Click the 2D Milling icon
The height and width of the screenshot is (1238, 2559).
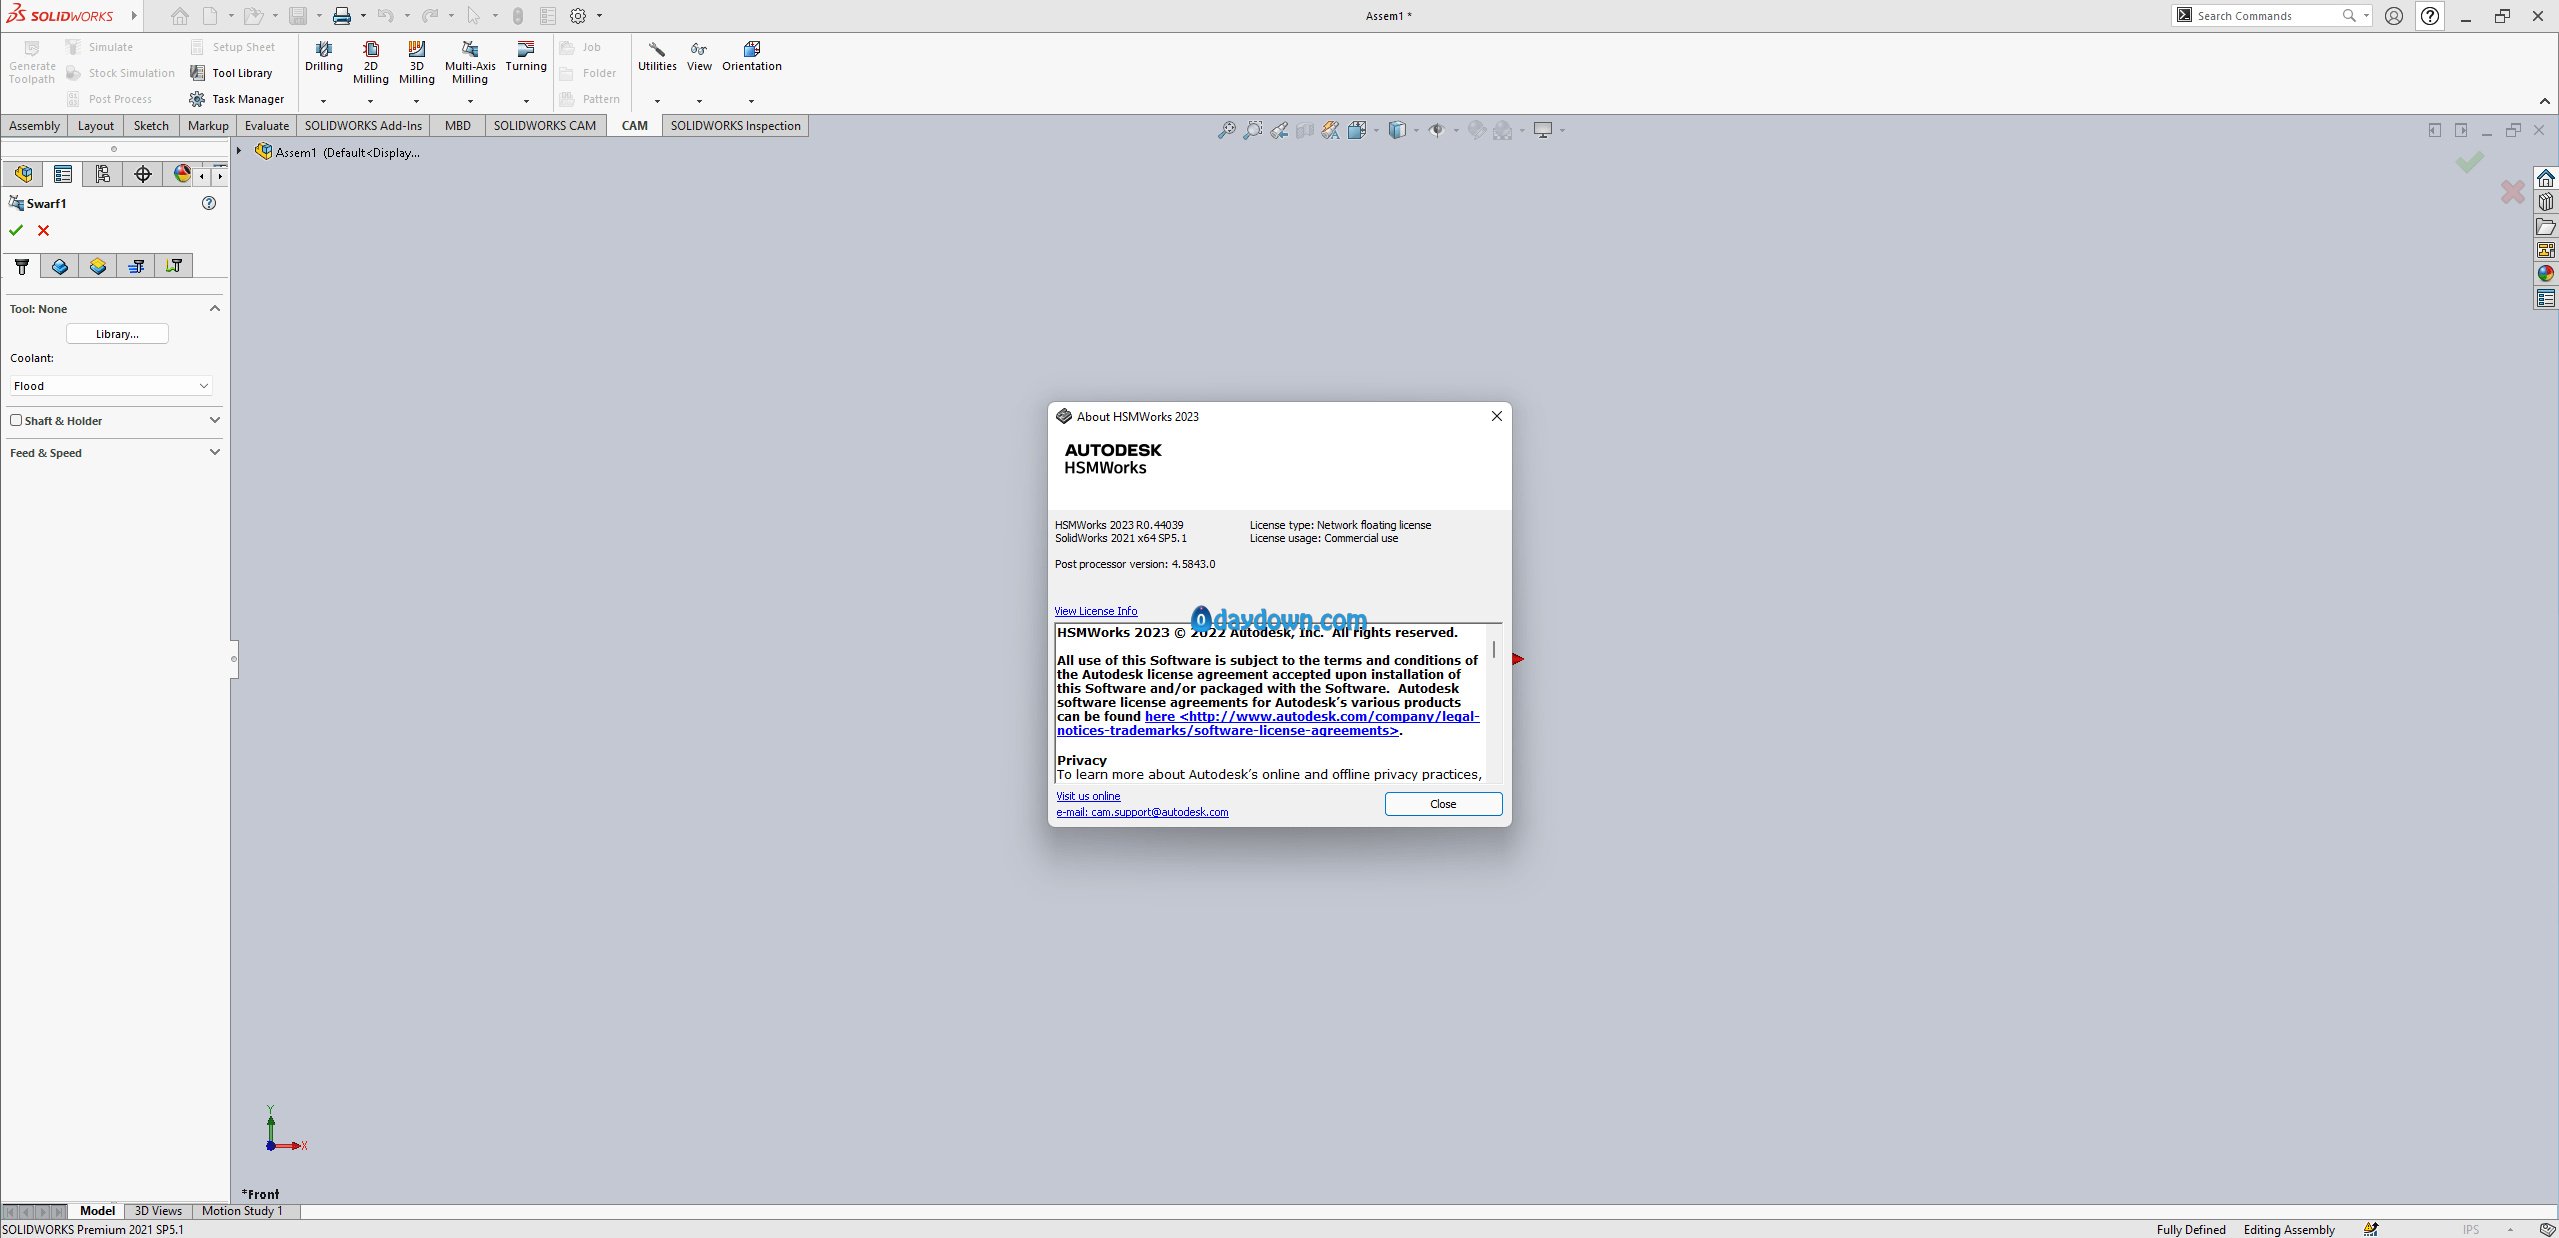pos(371,49)
